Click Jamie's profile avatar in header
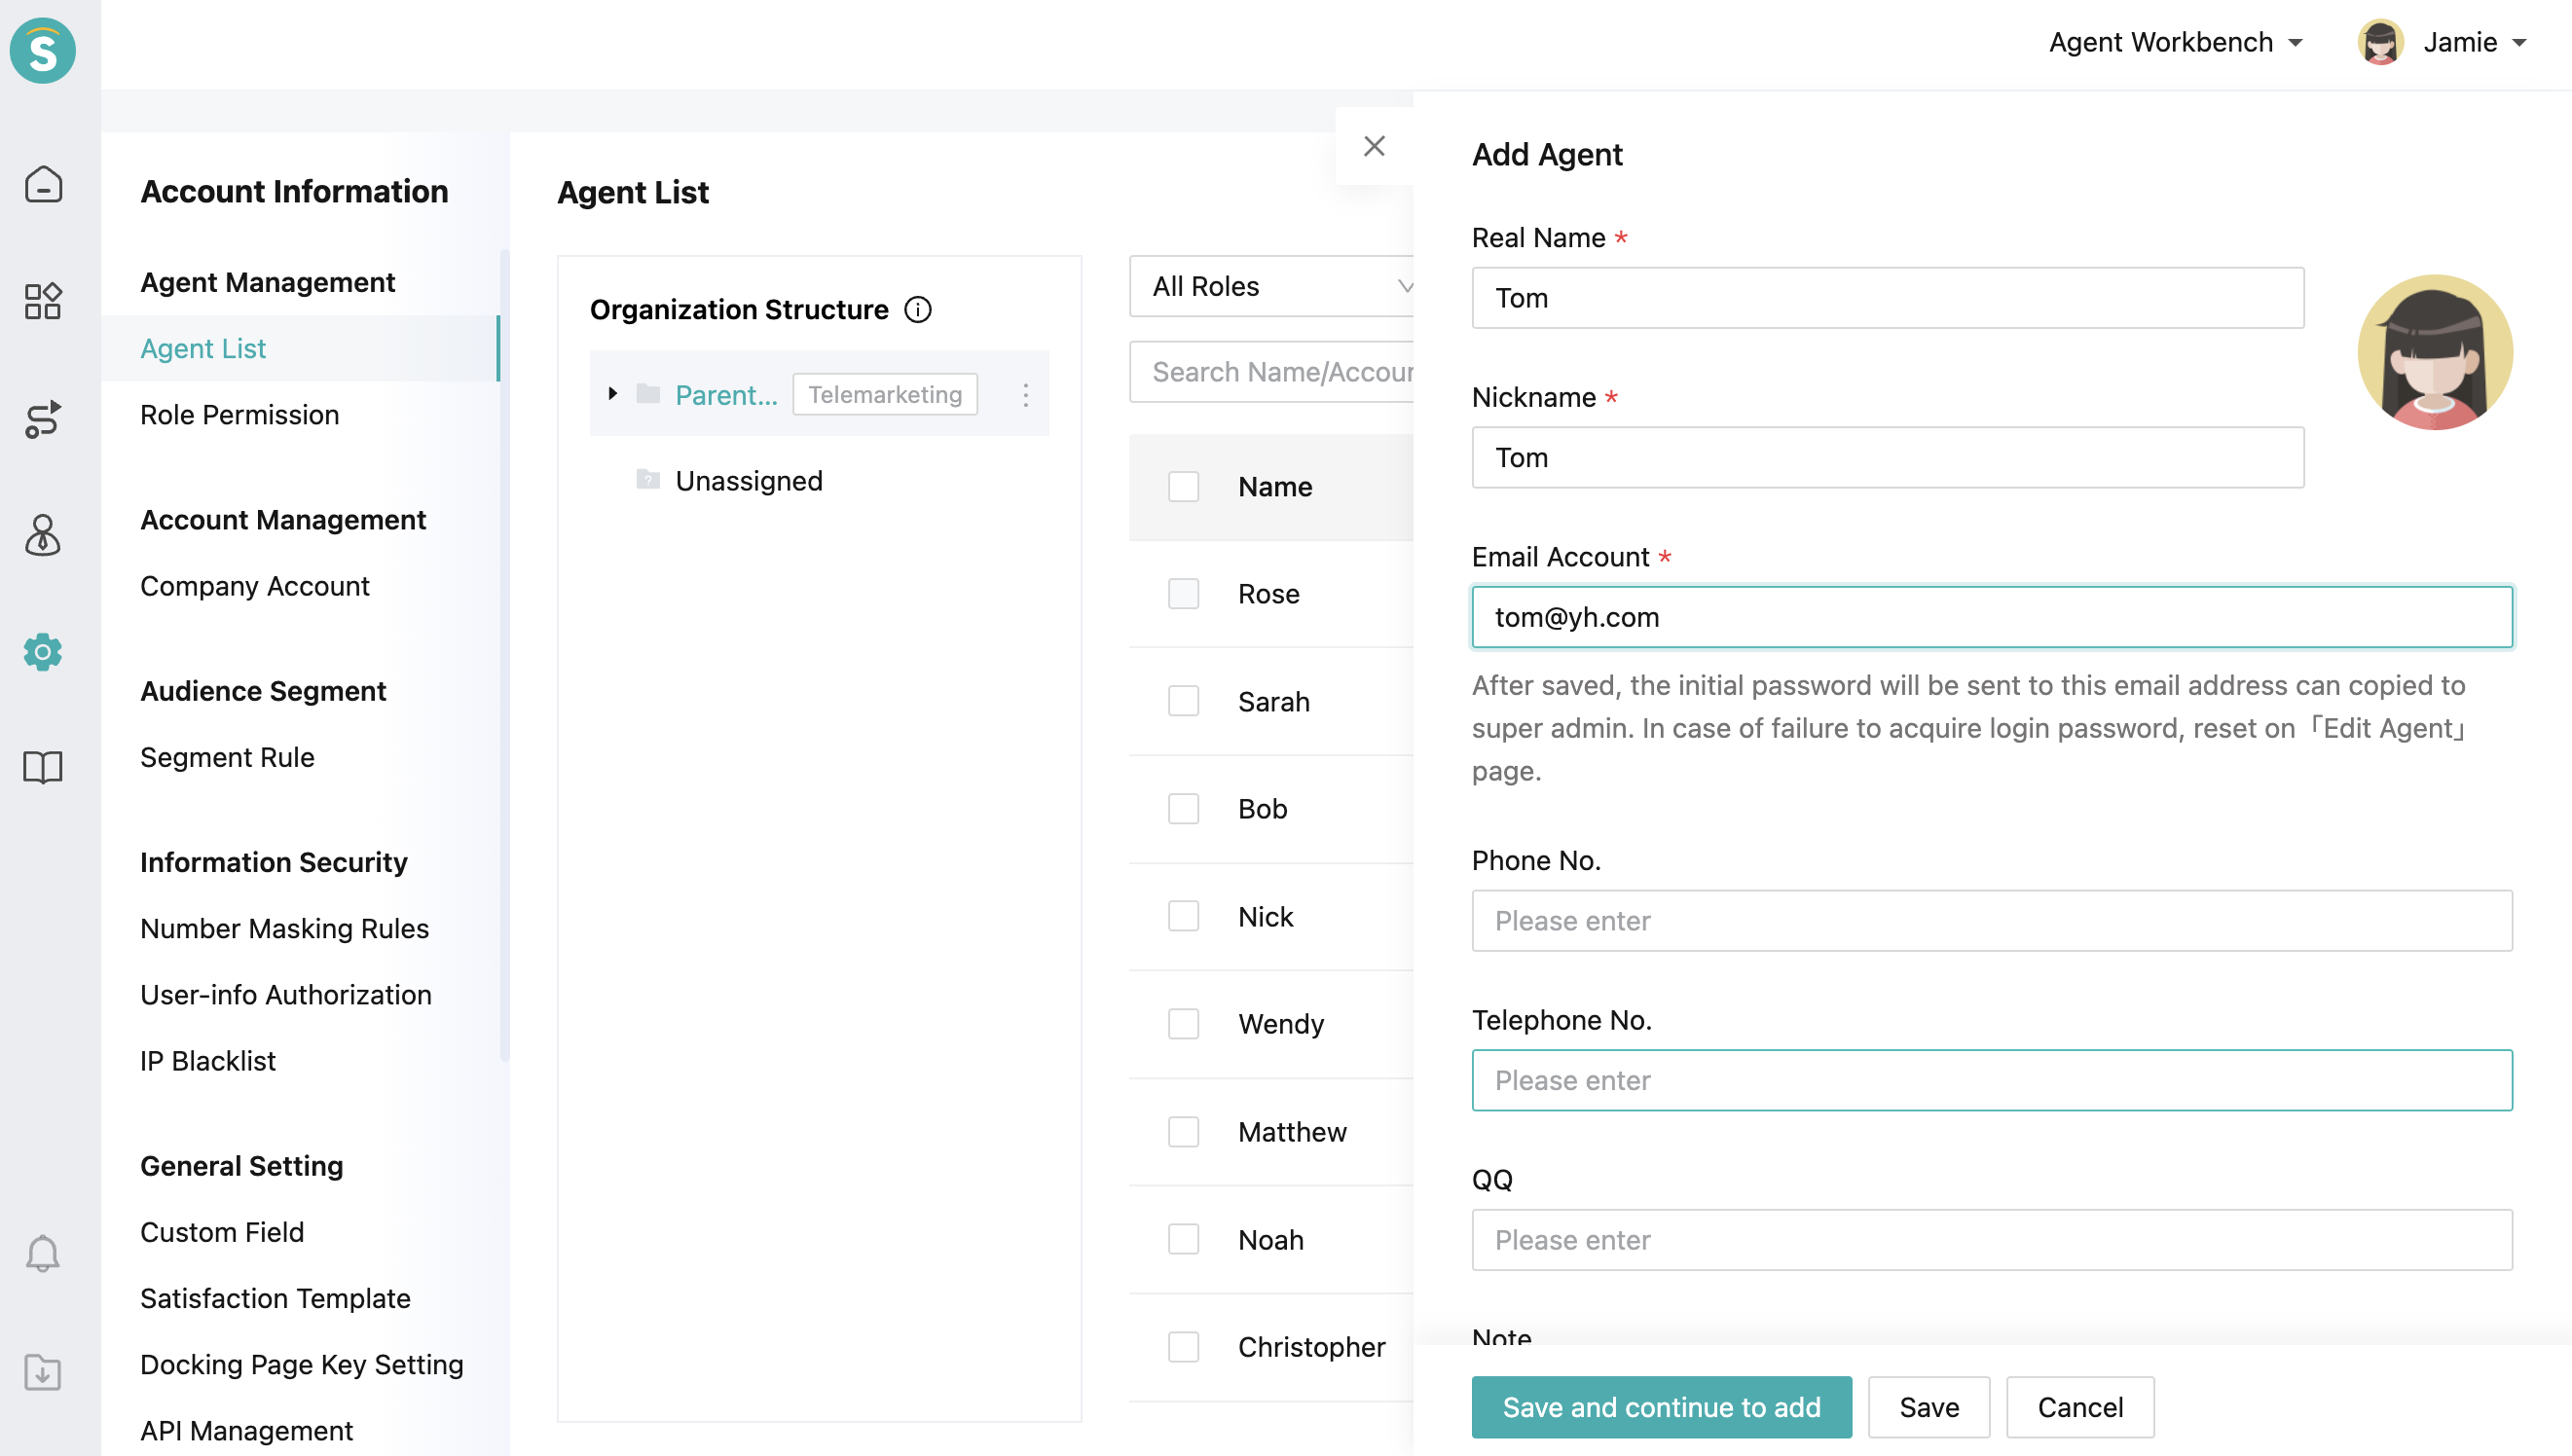The width and height of the screenshot is (2572, 1456). [x=2380, y=42]
